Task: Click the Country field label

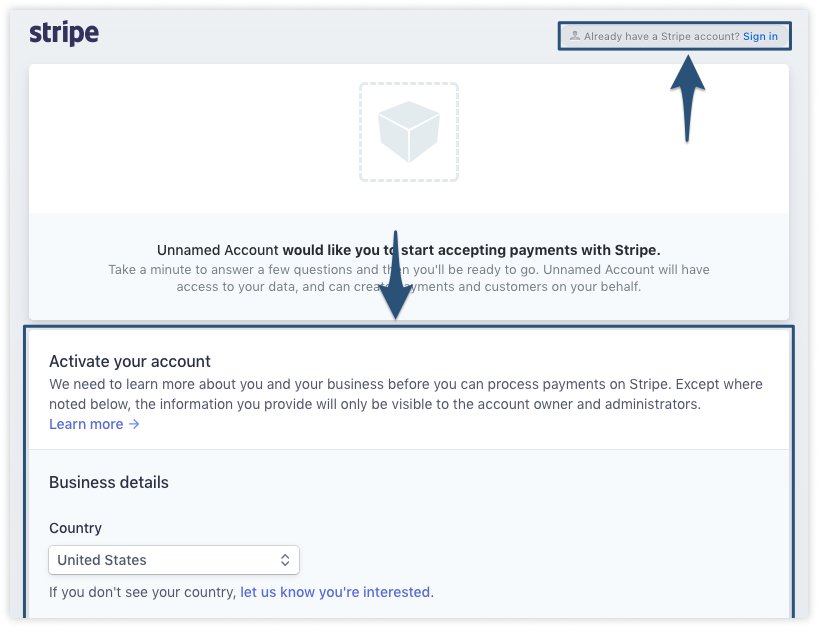Action: coord(75,528)
